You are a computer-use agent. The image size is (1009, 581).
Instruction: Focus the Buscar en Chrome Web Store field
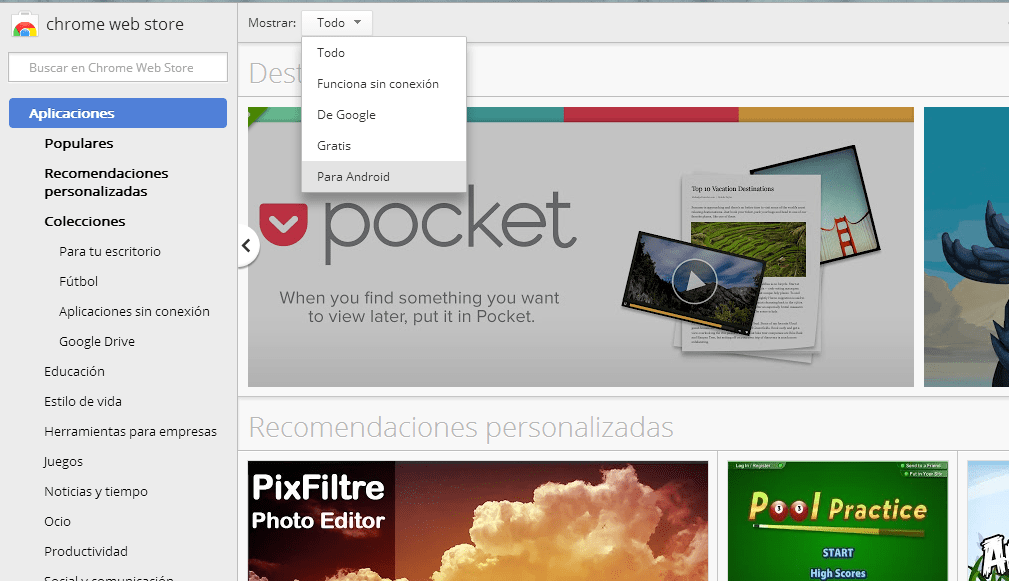(118, 68)
